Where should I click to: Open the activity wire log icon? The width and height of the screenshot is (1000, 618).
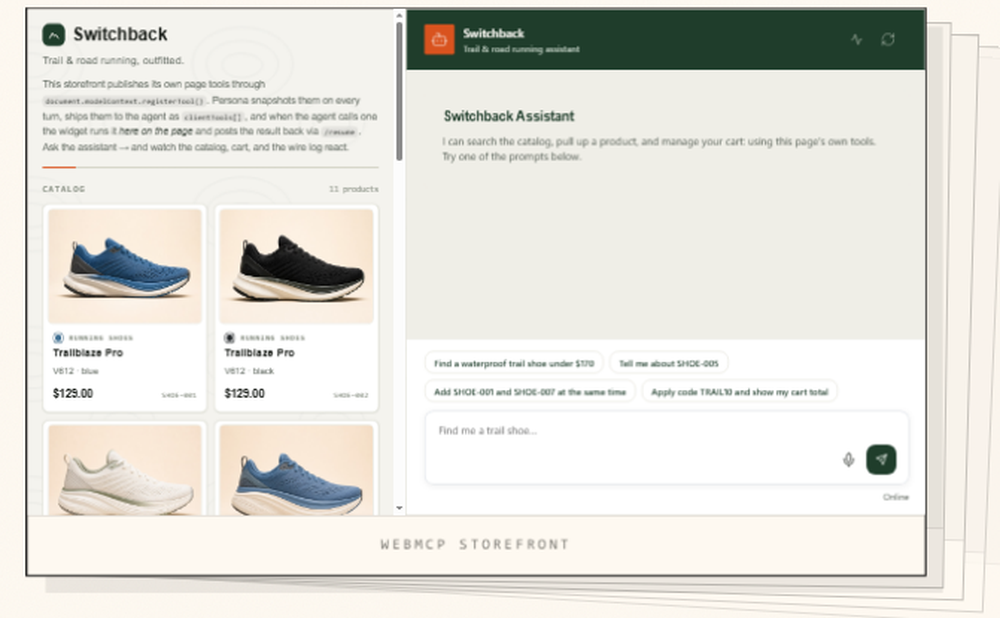point(857,40)
